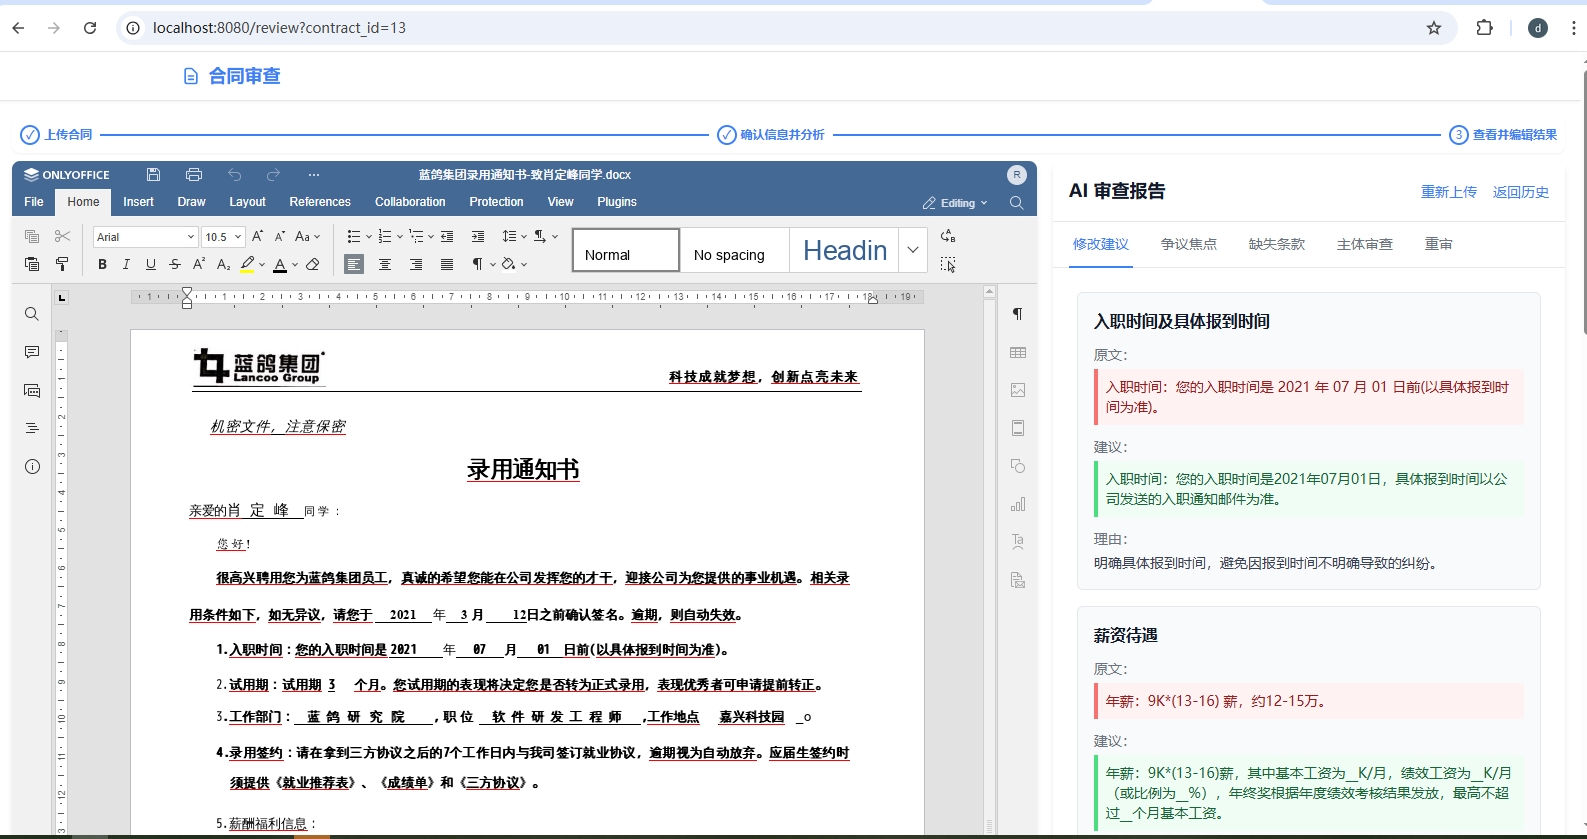Viewport: 1587px width, 839px height.
Task: Pick the yellow highlight color button
Action: coord(247,264)
